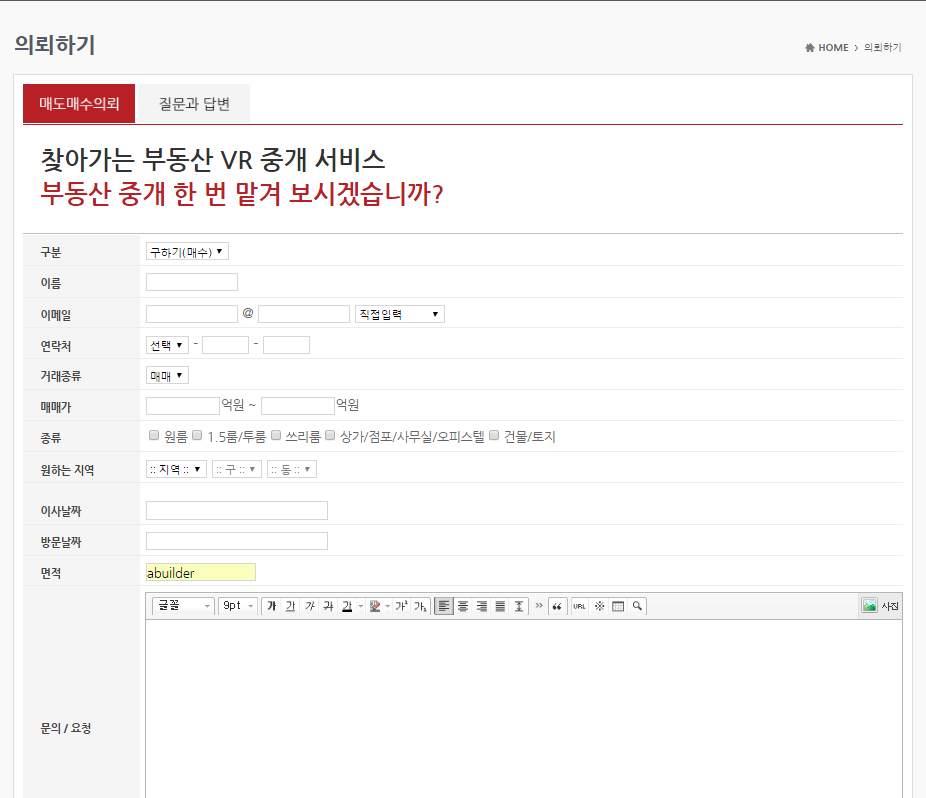
Task: Insert URL link via toolbar
Action: tap(579, 606)
